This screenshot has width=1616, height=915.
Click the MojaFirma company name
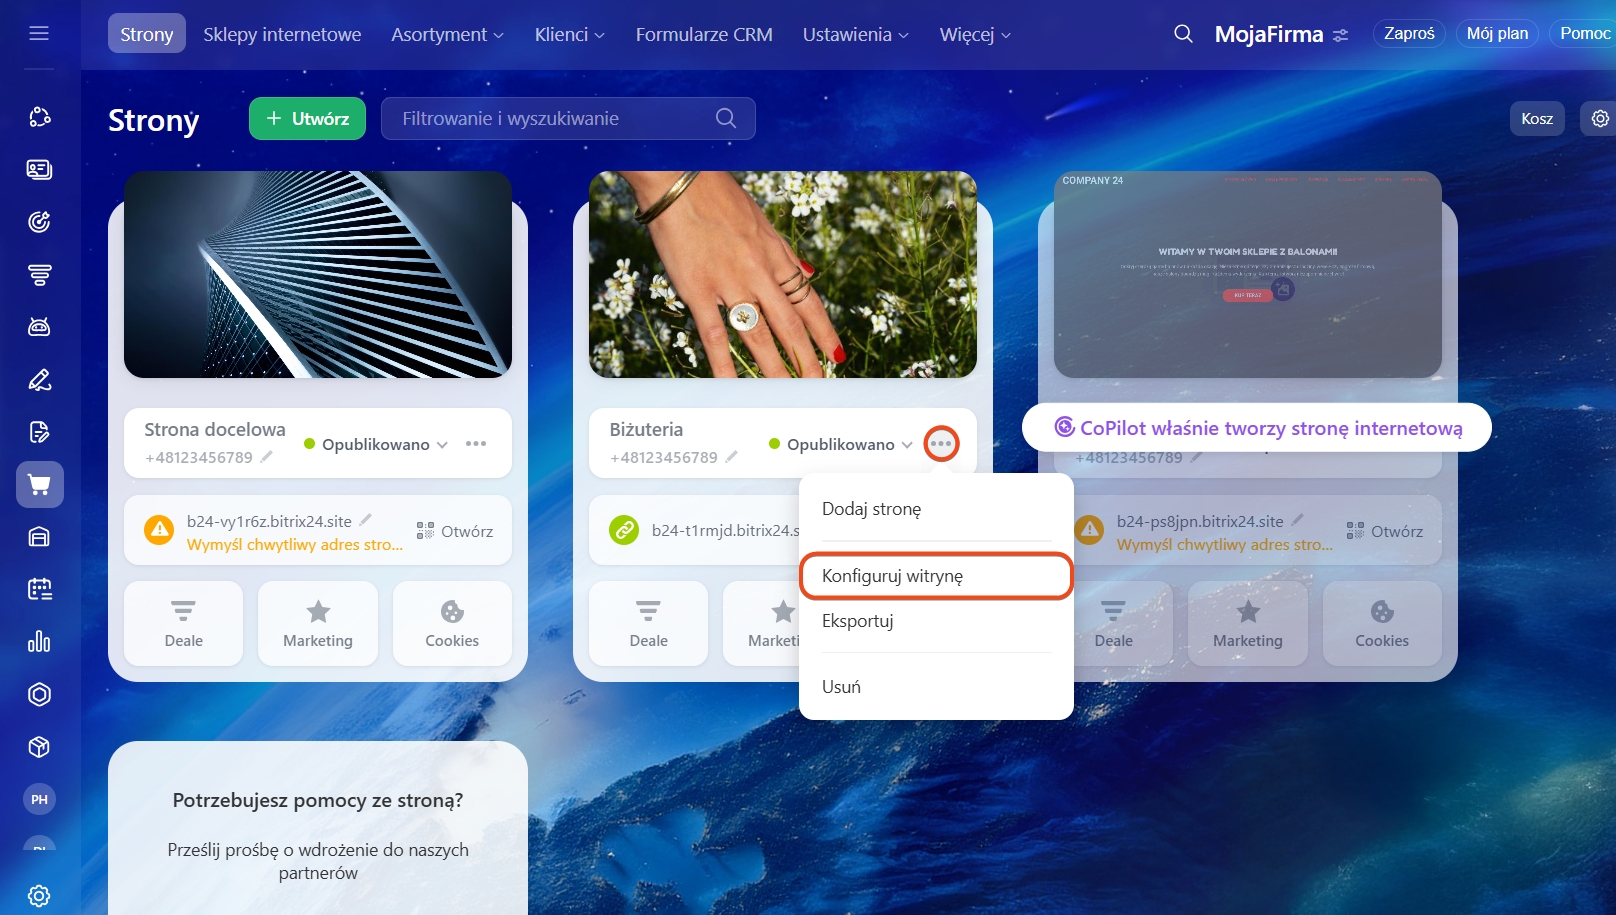pos(1269,34)
